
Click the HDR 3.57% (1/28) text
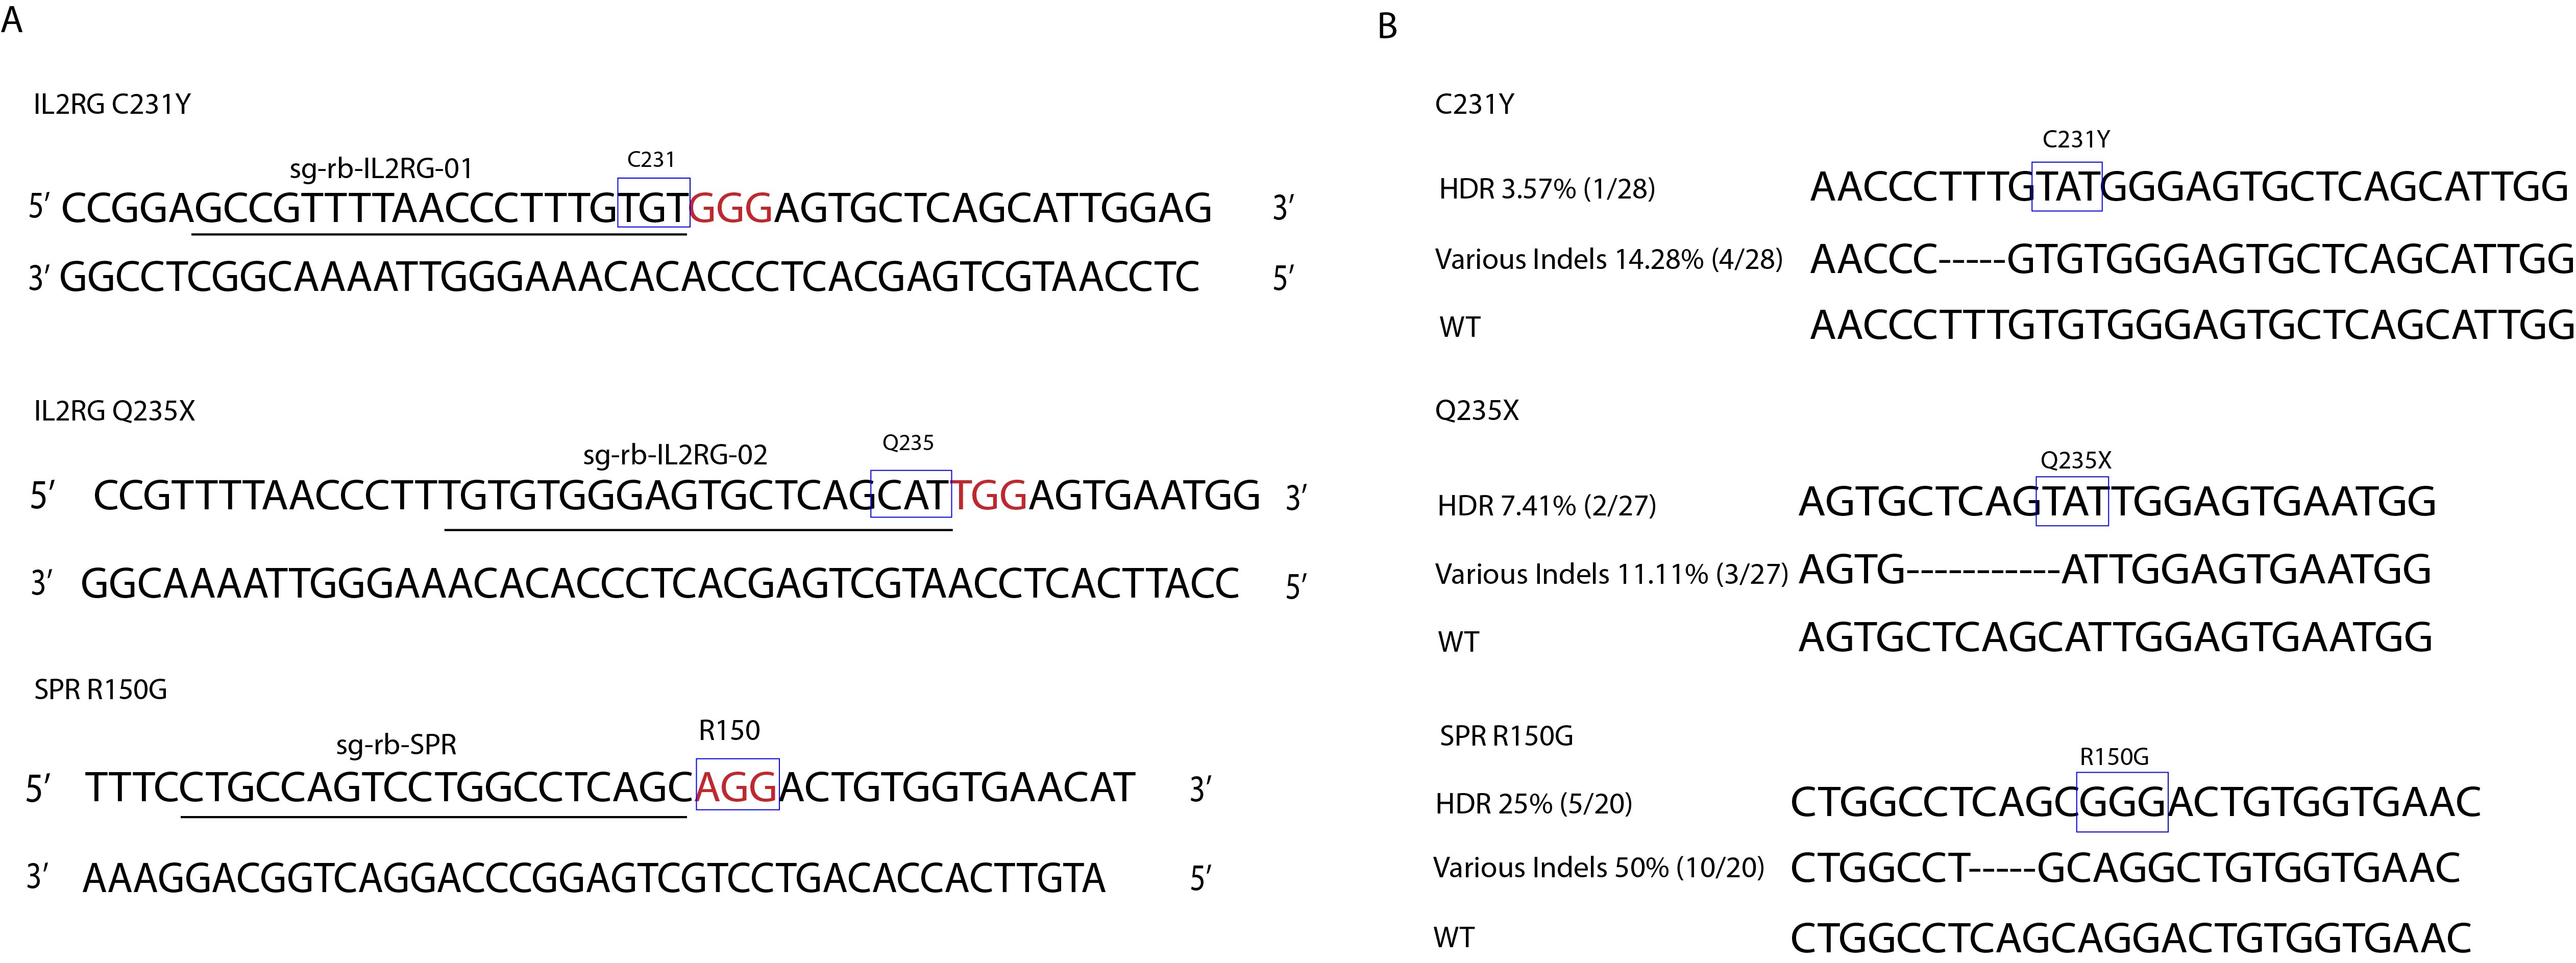pyautogui.click(x=1546, y=189)
